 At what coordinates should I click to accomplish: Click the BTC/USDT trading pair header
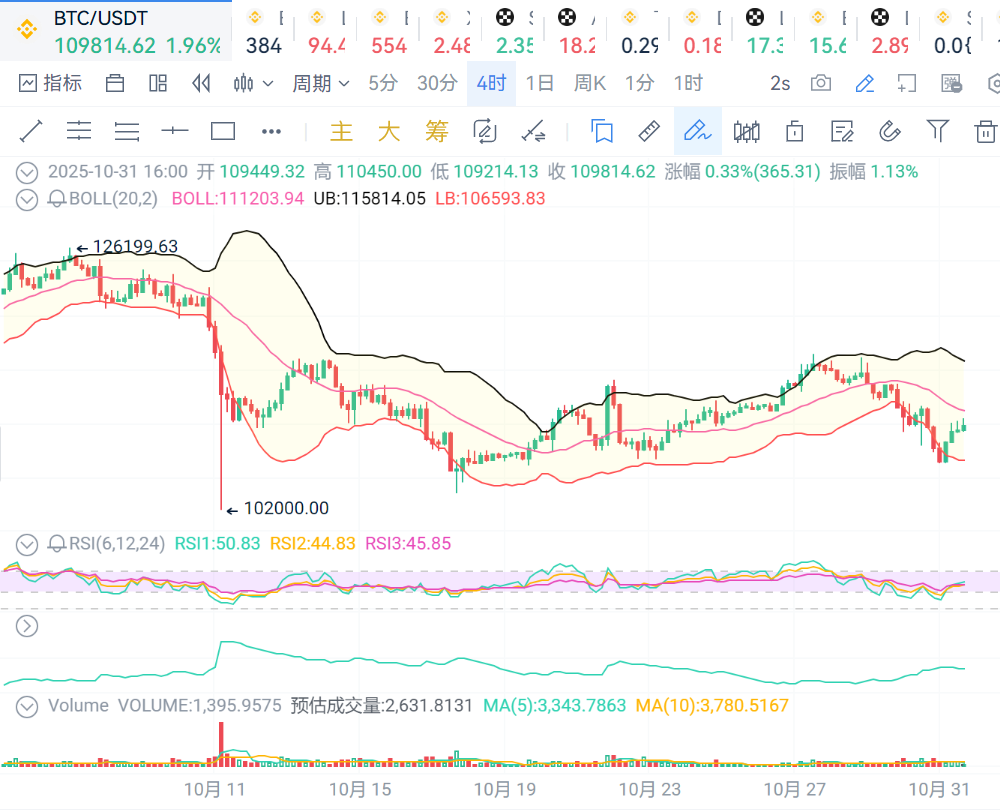pyautogui.click(x=100, y=20)
